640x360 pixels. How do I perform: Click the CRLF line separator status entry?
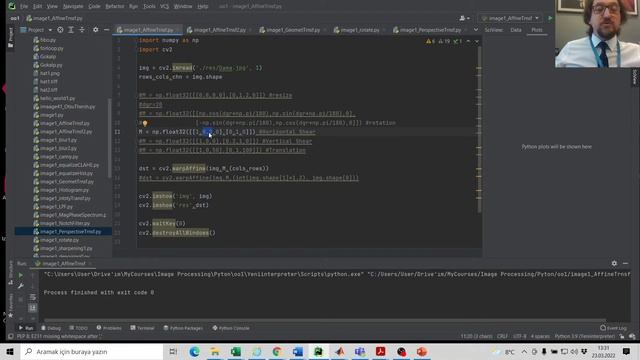tap(502, 336)
